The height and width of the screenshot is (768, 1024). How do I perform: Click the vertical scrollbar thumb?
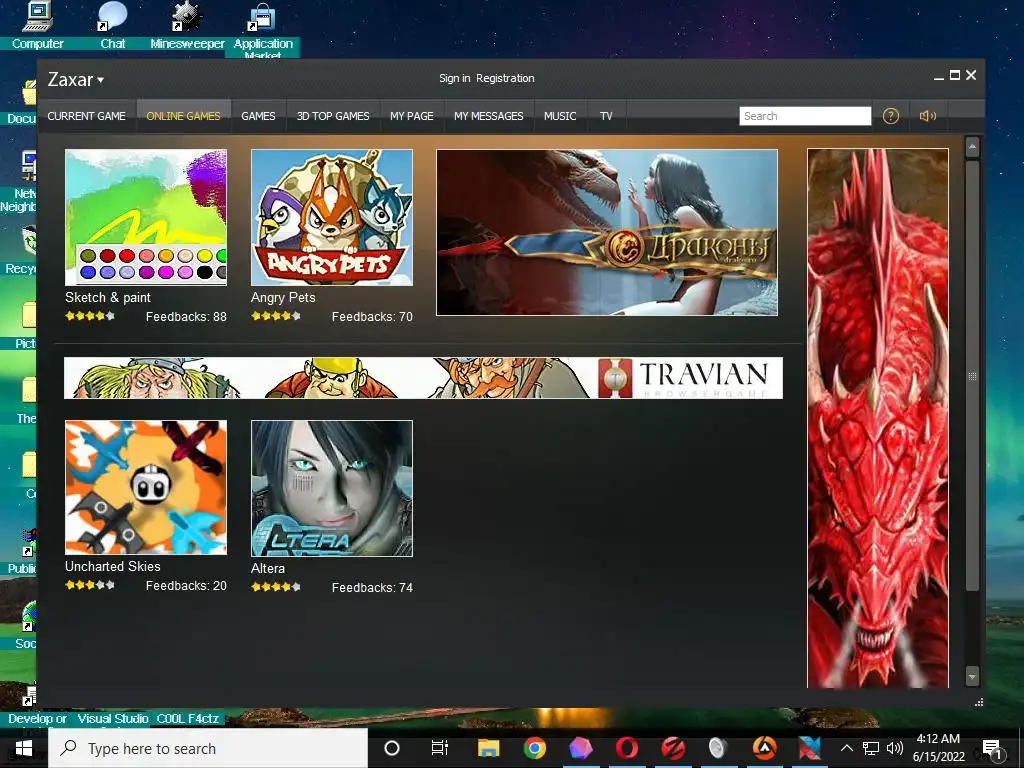[972, 376]
